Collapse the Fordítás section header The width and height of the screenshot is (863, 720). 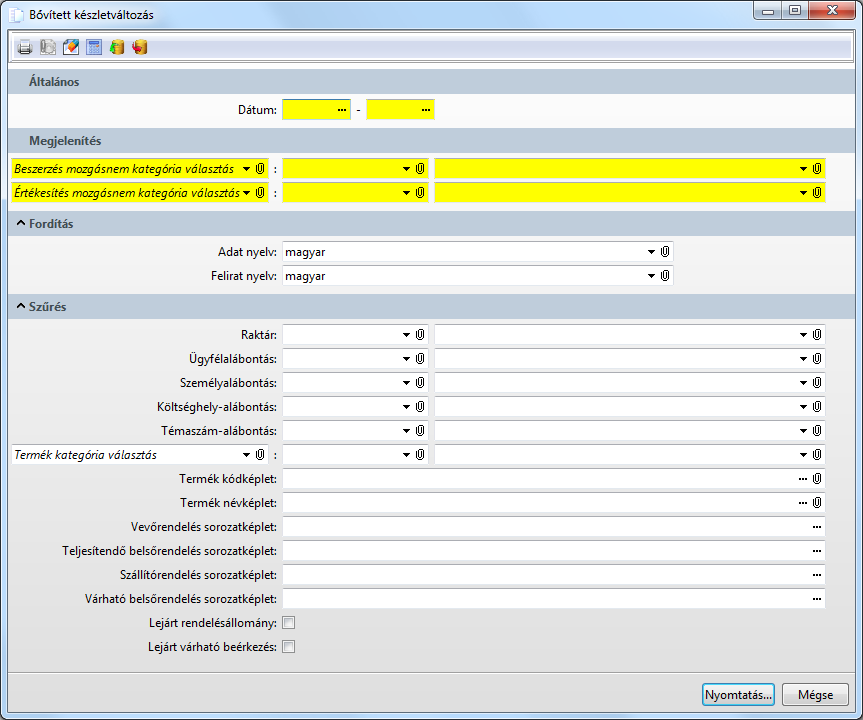[x=21, y=224]
